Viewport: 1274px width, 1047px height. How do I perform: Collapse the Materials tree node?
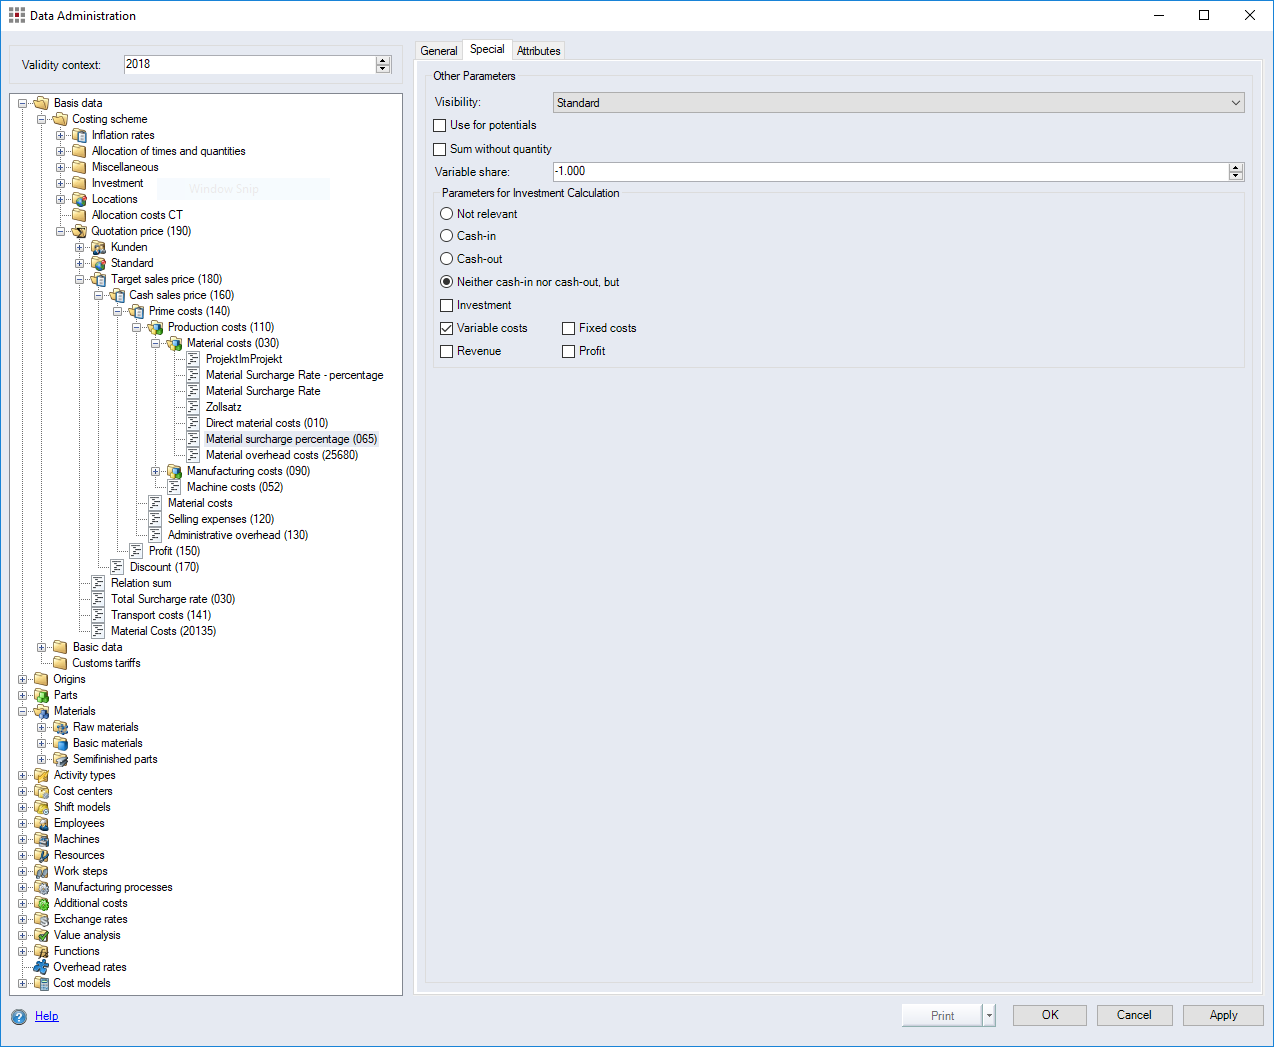coord(22,711)
